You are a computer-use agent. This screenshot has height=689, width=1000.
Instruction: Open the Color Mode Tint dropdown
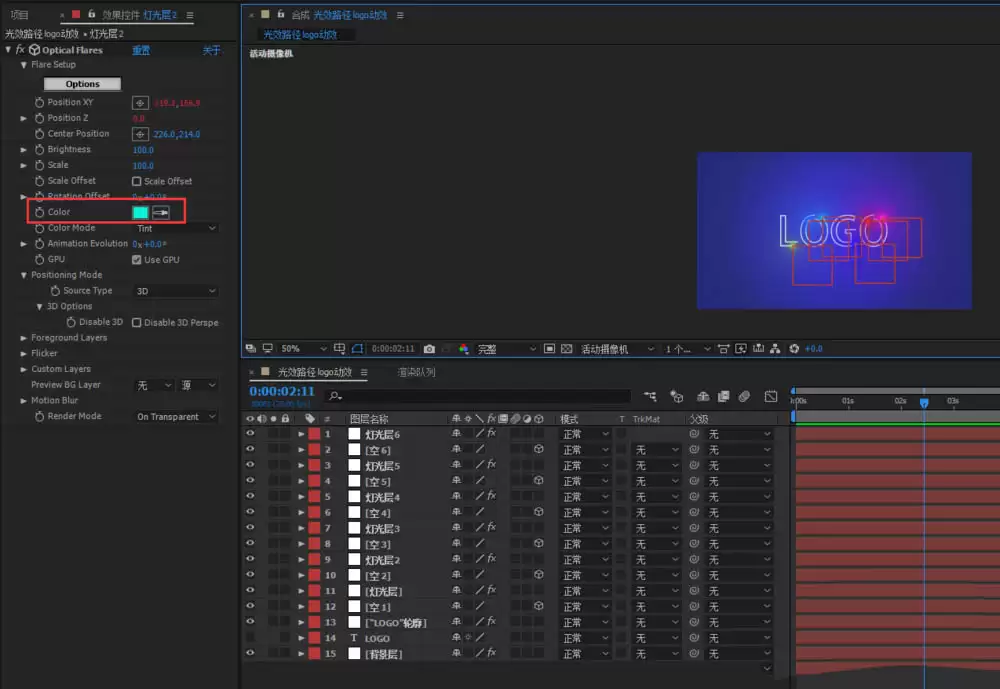(x=176, y=228)
